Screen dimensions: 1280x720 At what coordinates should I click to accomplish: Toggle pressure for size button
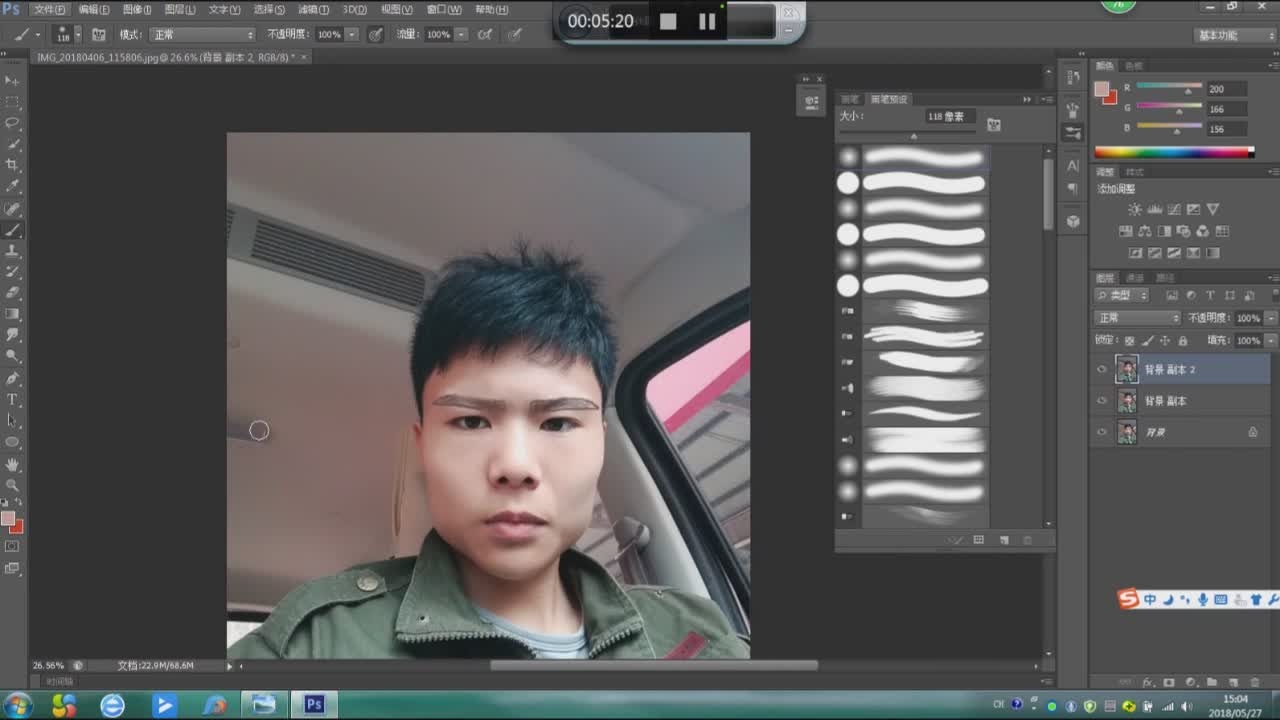coord(515,34)
